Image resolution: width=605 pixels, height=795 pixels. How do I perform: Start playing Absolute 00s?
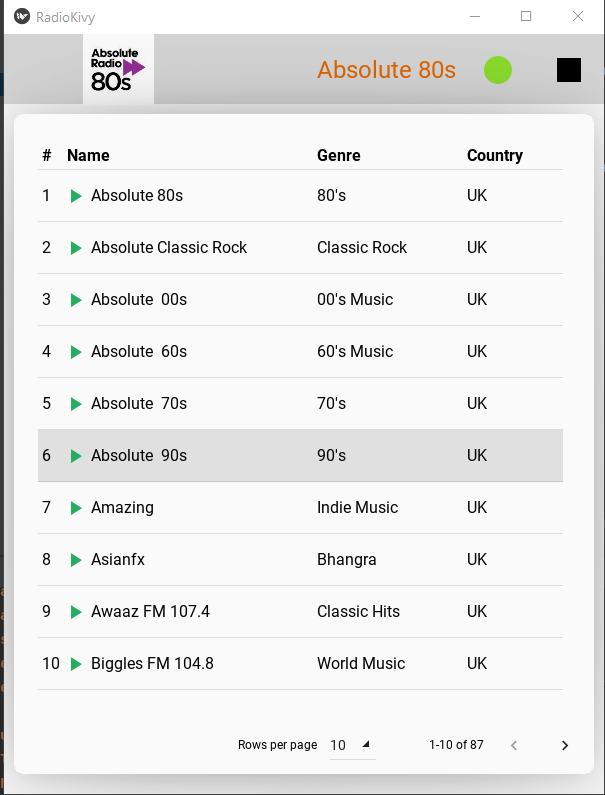(76, 300)
